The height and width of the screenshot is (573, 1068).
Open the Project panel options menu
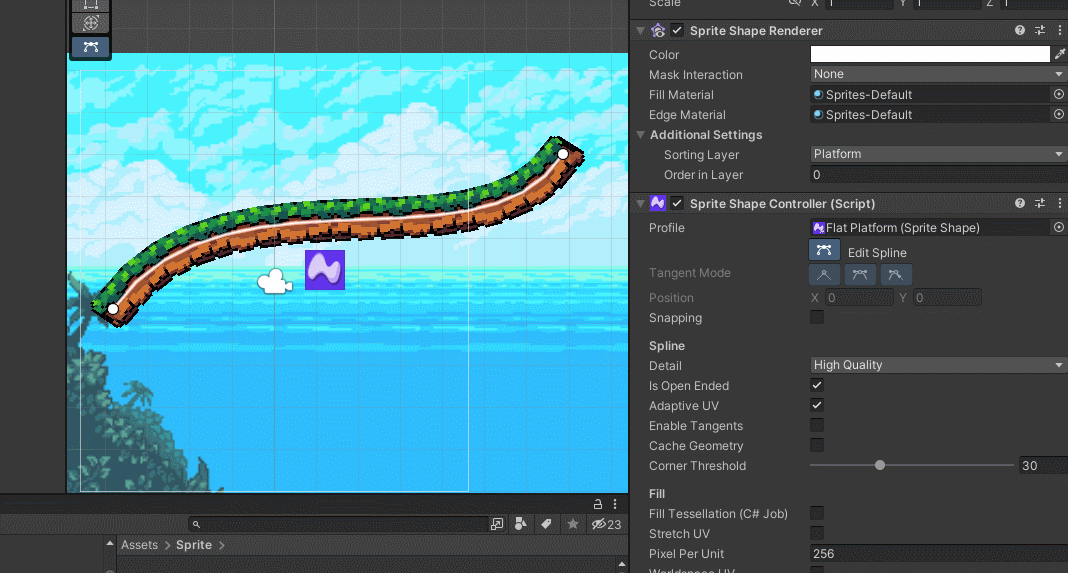point(615,504)
